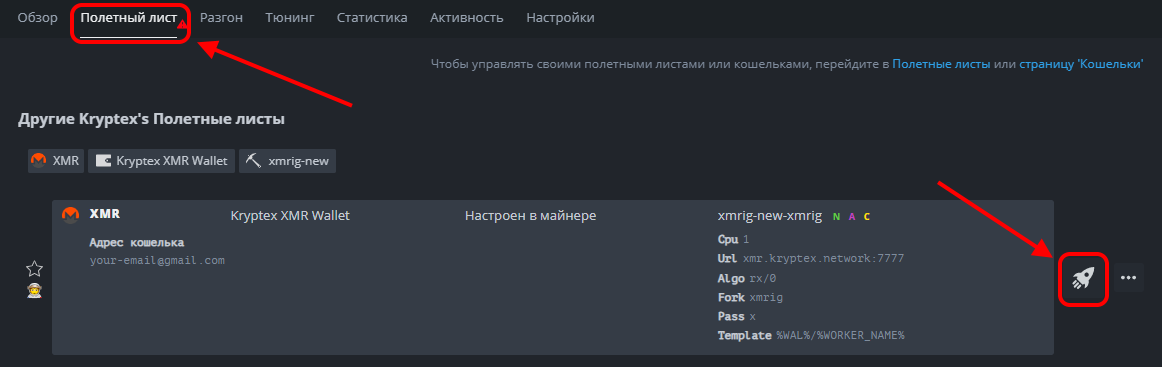1162x367 pixels.
Task: Launch the XMR flight sheet rocket icon
Action: pos(1083,278)
